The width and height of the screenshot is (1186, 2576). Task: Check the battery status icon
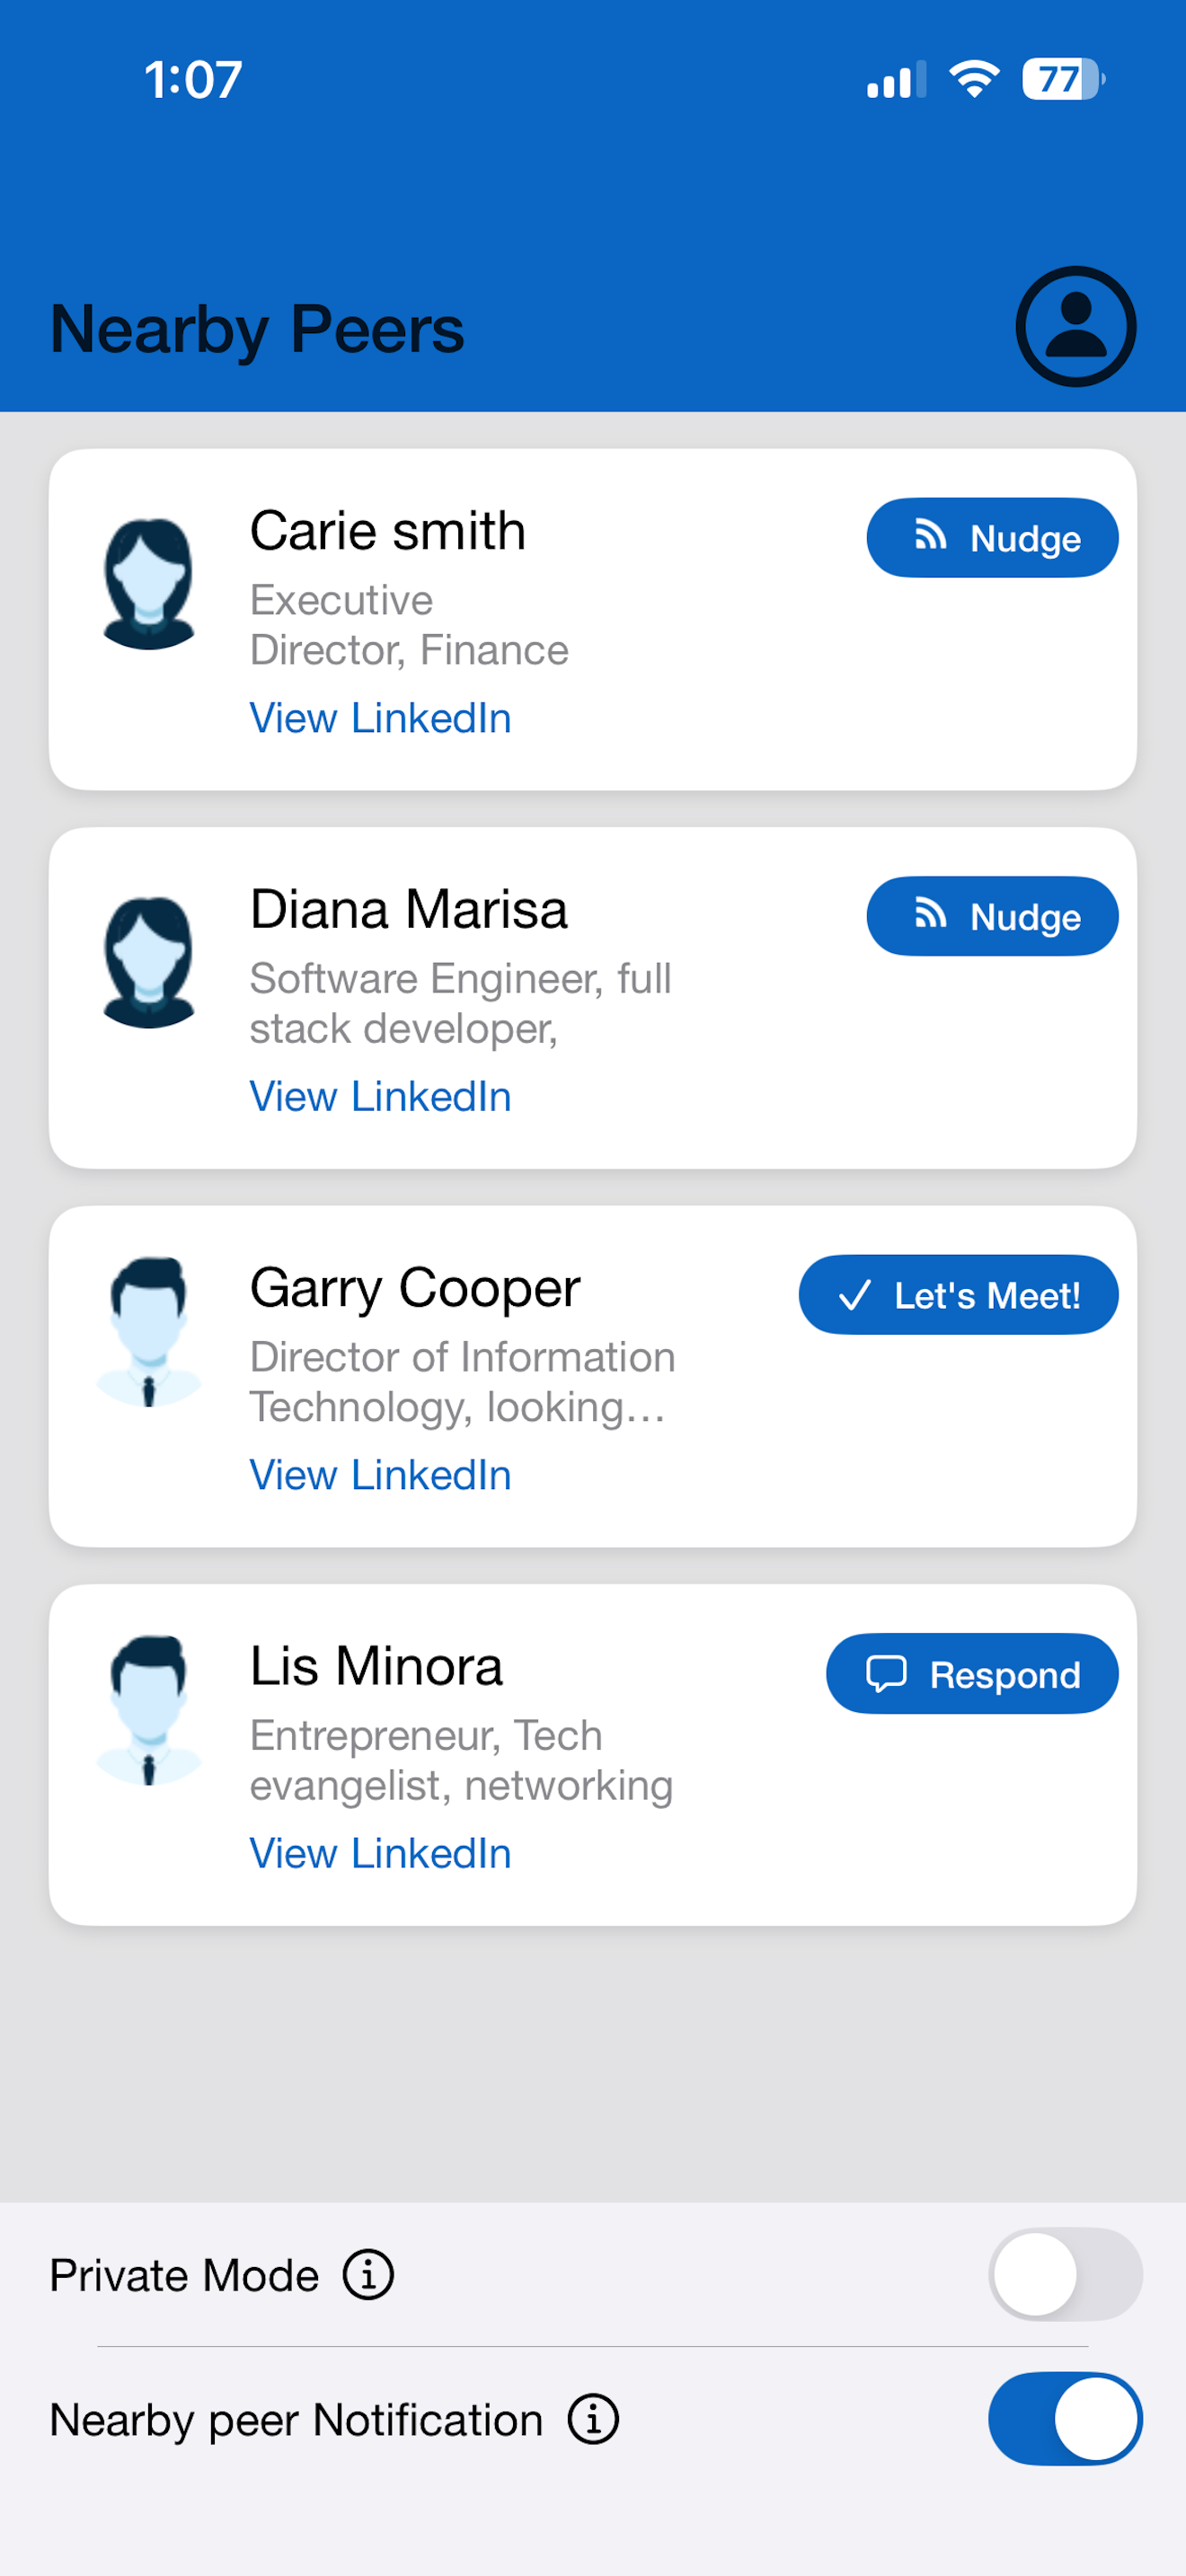click(x=1063, y=79)
